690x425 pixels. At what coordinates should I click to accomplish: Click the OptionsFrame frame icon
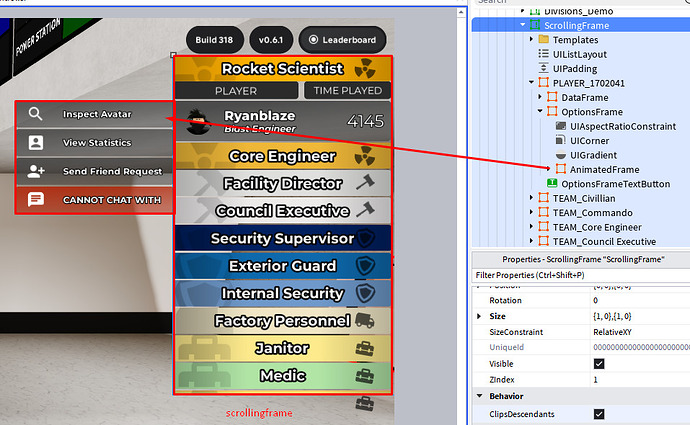pos(552,111)
